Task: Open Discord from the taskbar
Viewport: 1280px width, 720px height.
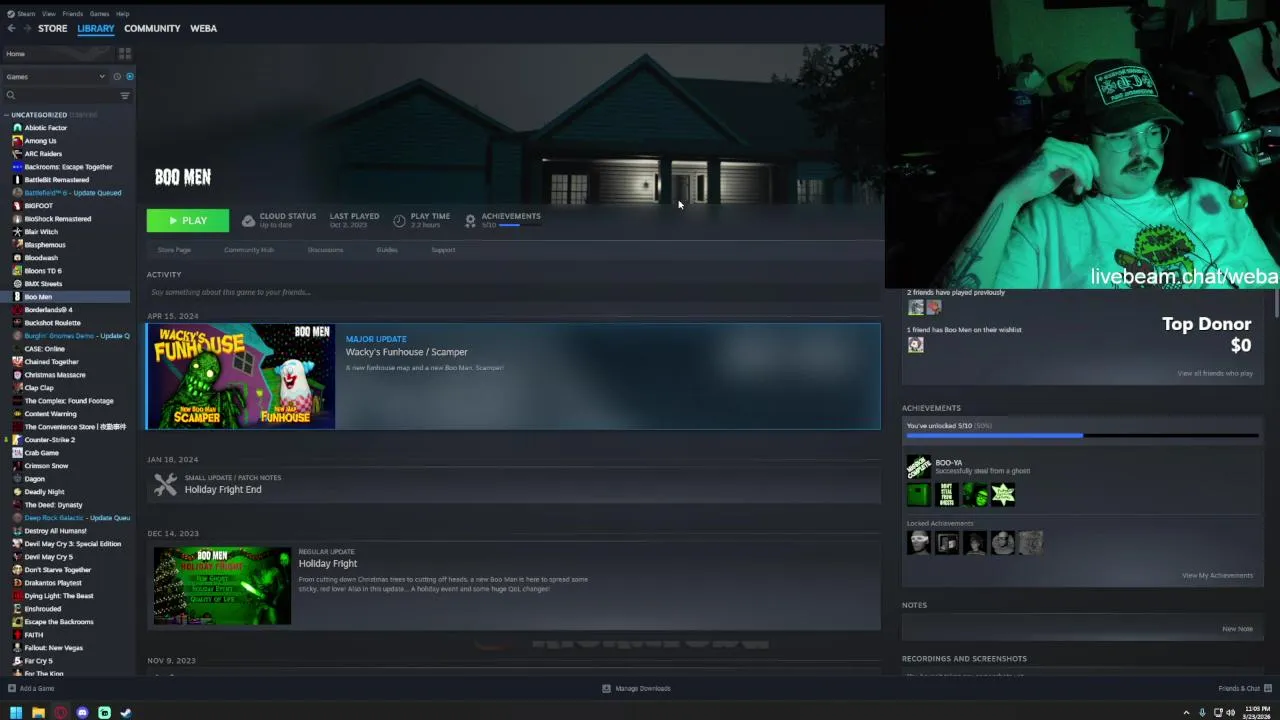Action: [82, 713]
